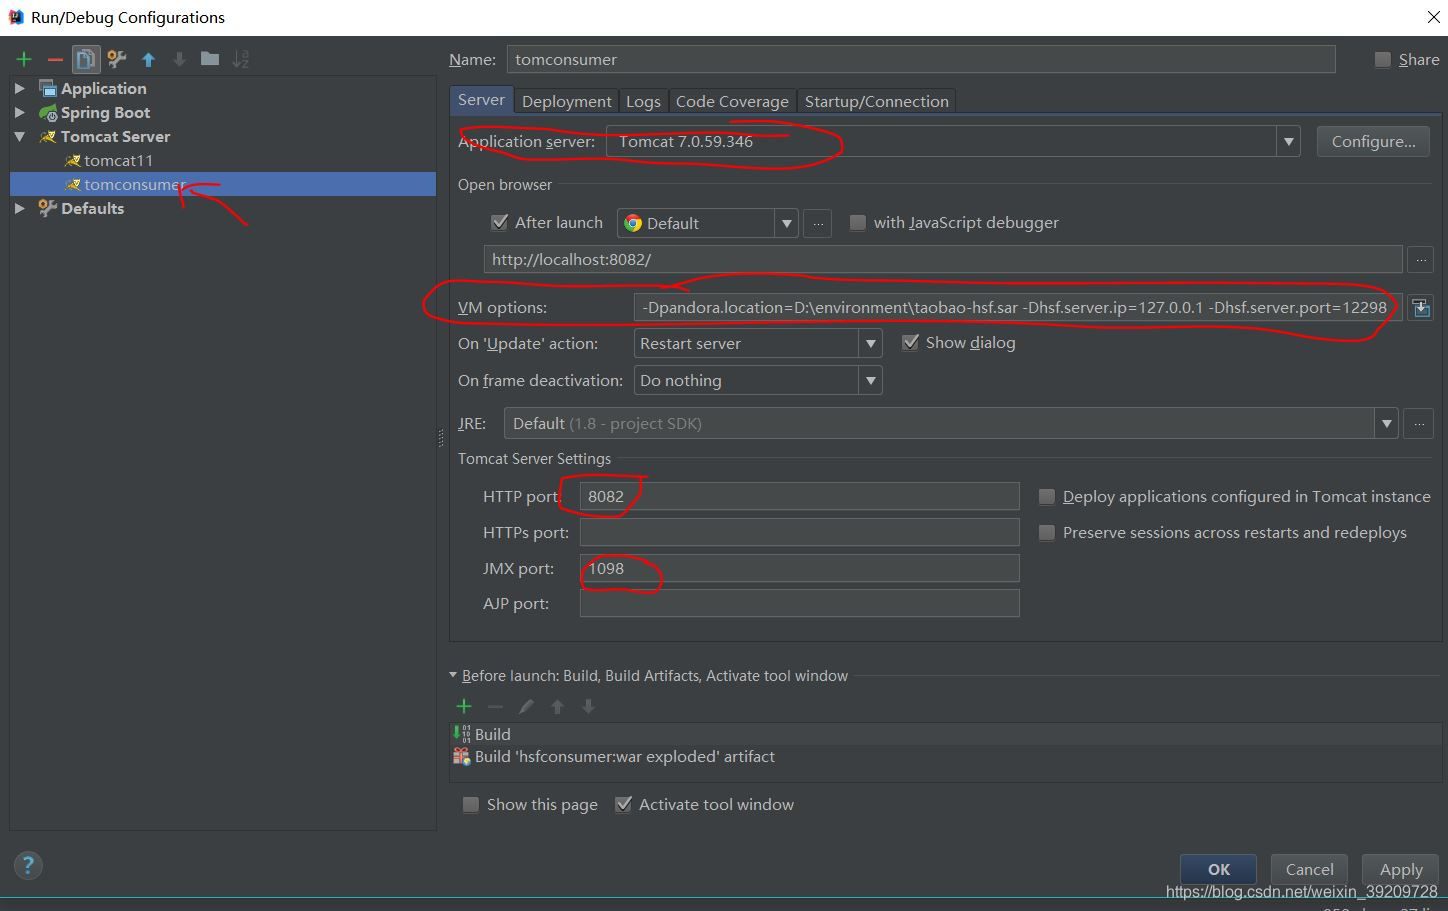Copy the selected configuration
Image resolution: width=1448 pixels, height=911 pixels.
pos(86,60)
